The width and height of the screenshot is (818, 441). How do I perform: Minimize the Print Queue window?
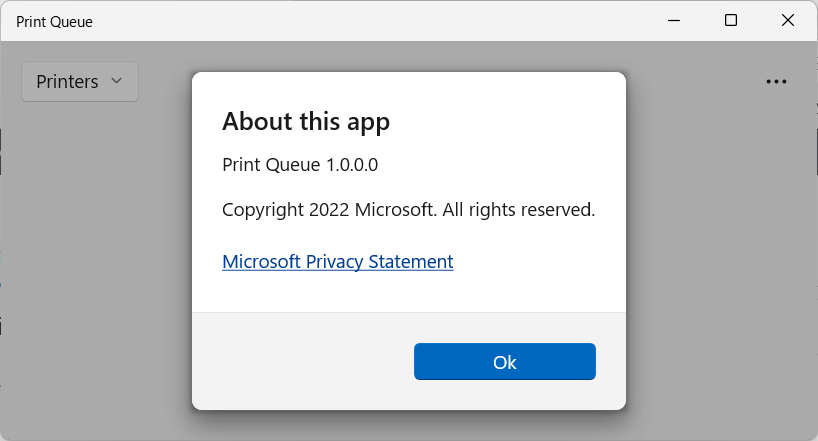click(674, 21)
